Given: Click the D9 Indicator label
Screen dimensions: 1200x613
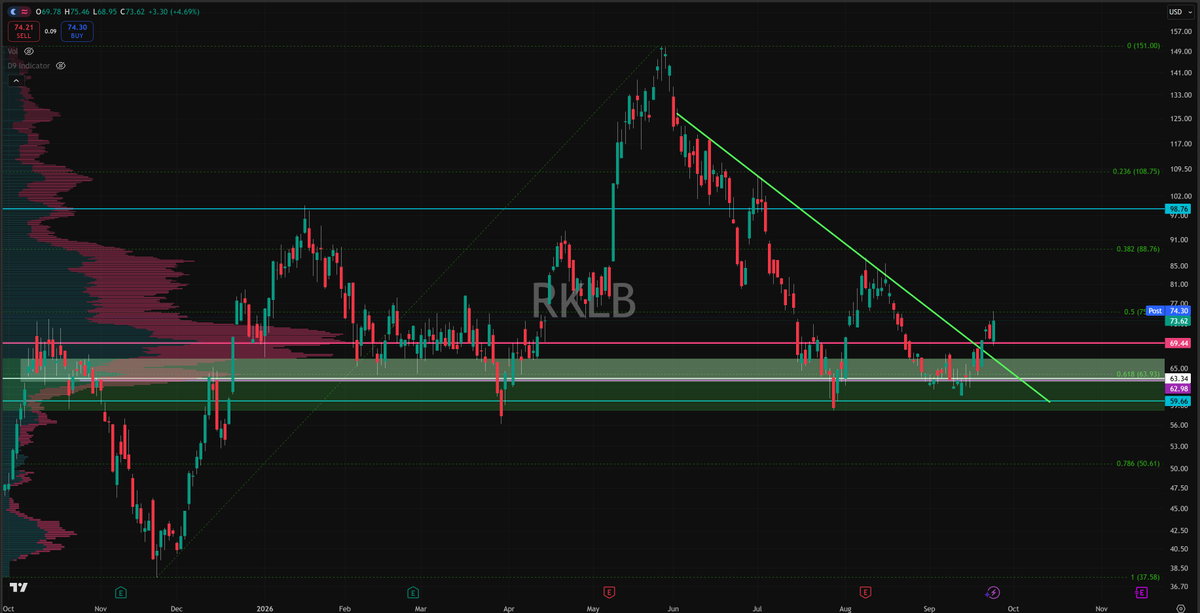Looking at the screenshot, I should pyautogui.click(x=29, y=65).
